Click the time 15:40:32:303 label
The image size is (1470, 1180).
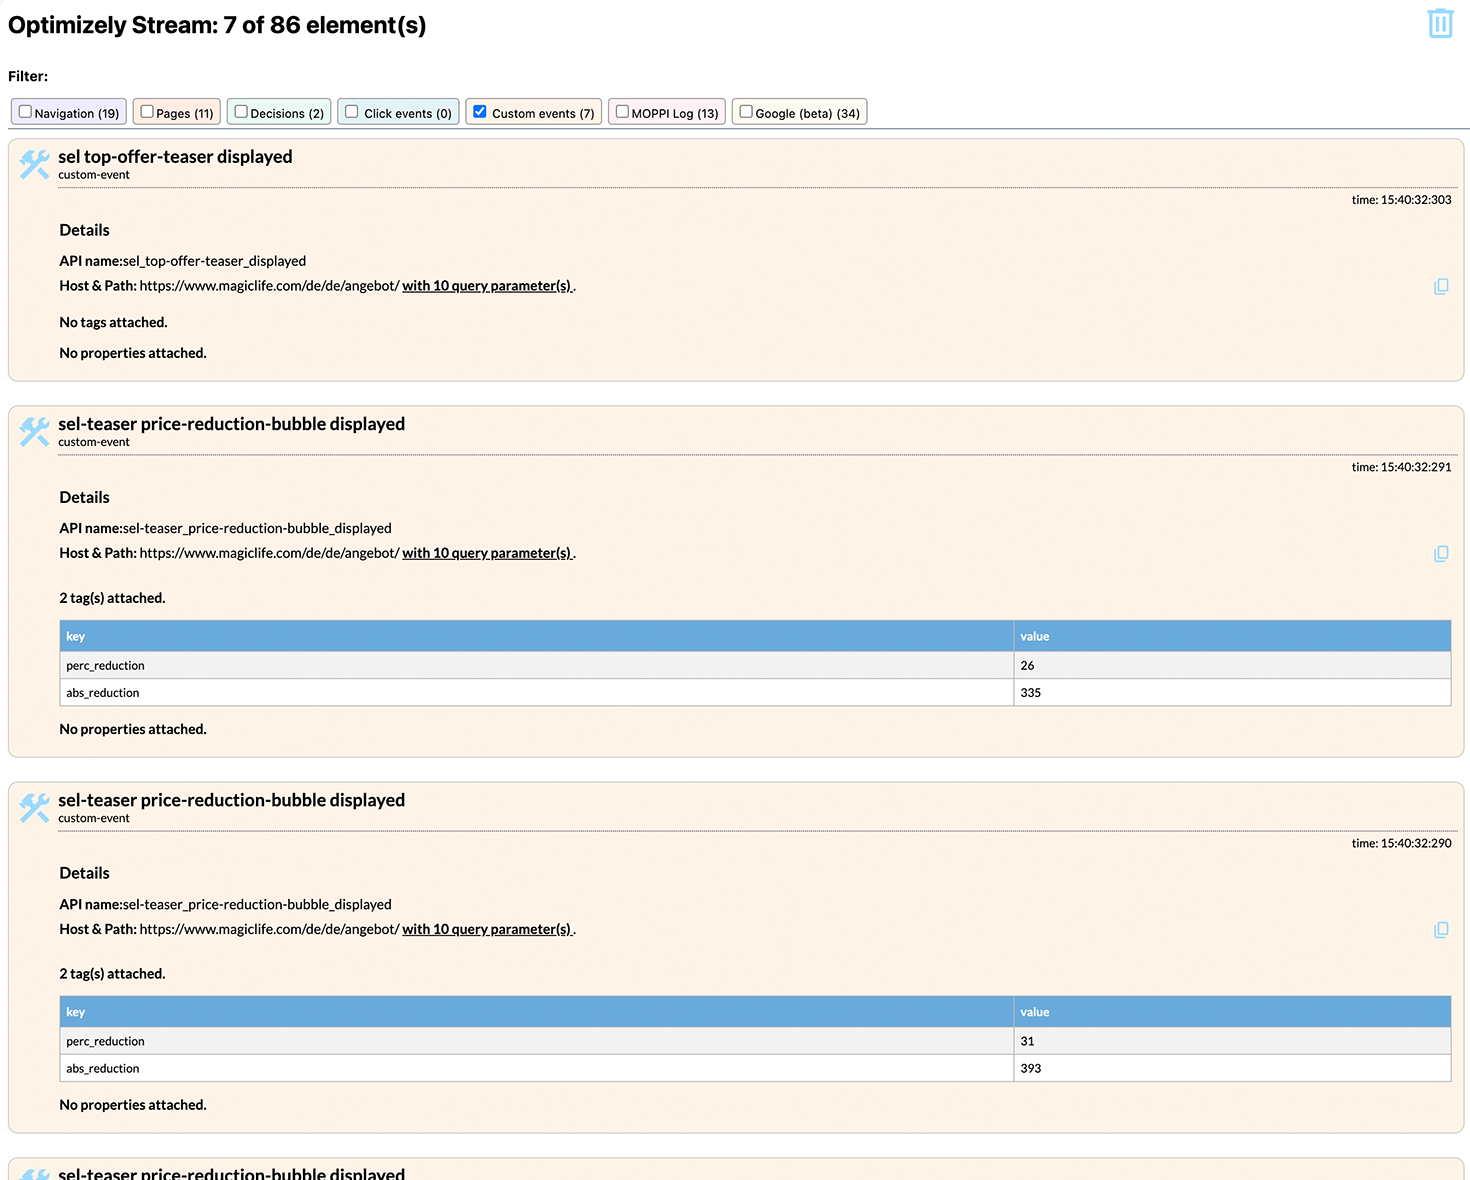1401,200
